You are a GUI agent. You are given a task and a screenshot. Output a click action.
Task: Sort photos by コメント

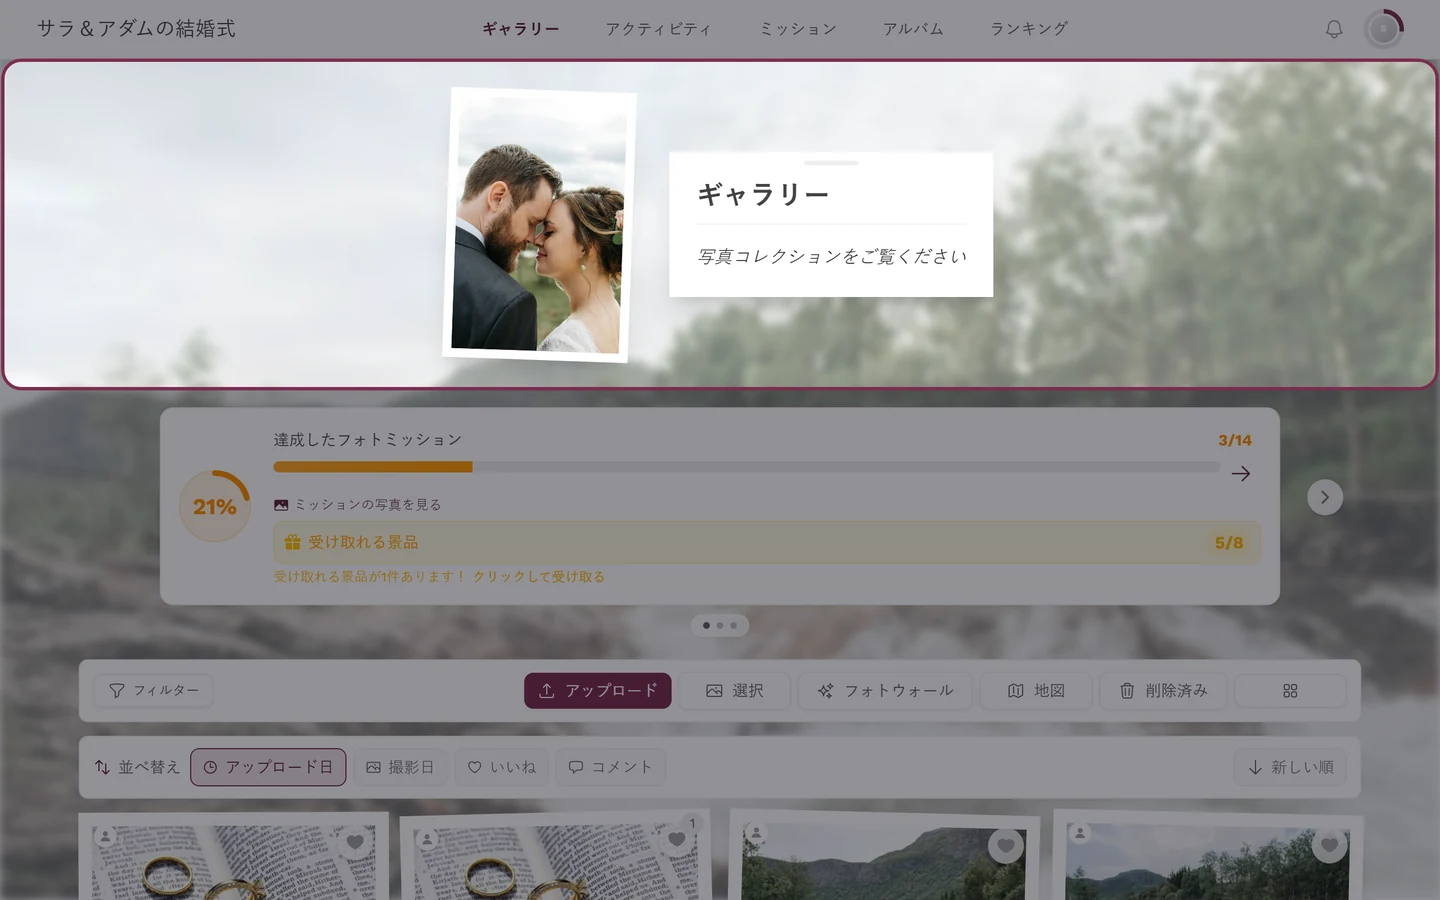610,767
